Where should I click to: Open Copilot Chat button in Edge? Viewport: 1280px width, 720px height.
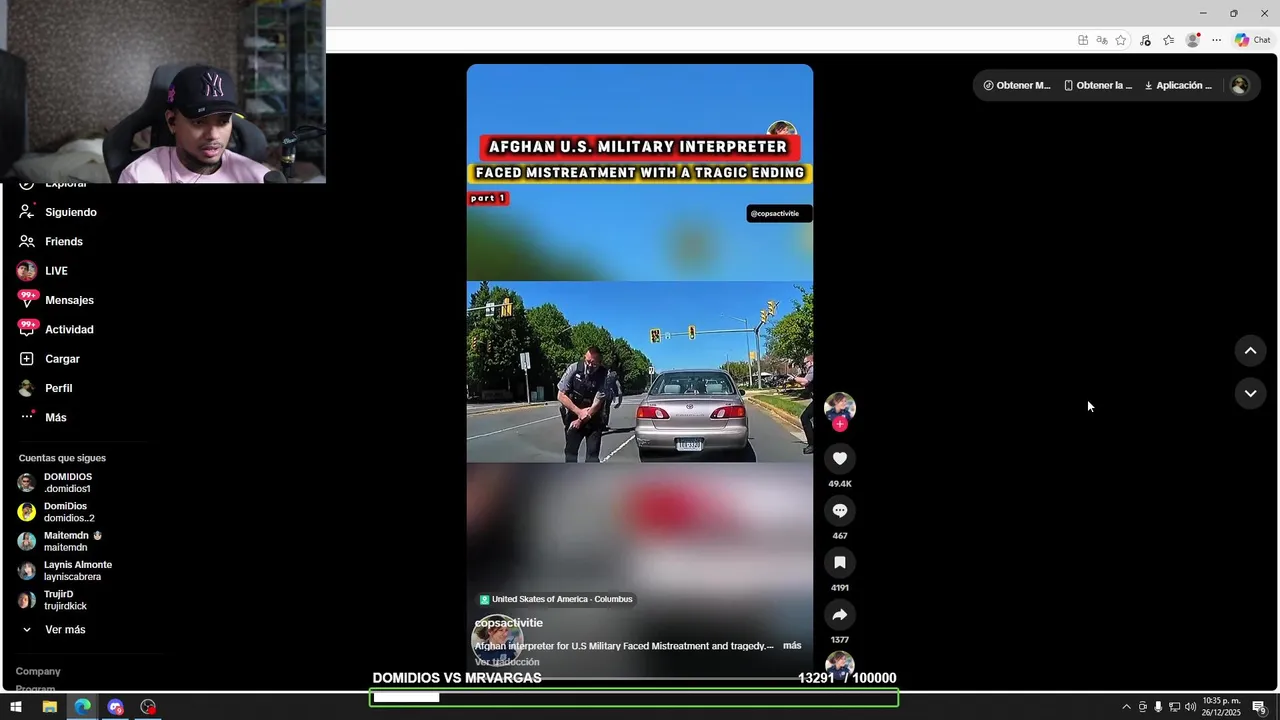tap(1253, 40)
